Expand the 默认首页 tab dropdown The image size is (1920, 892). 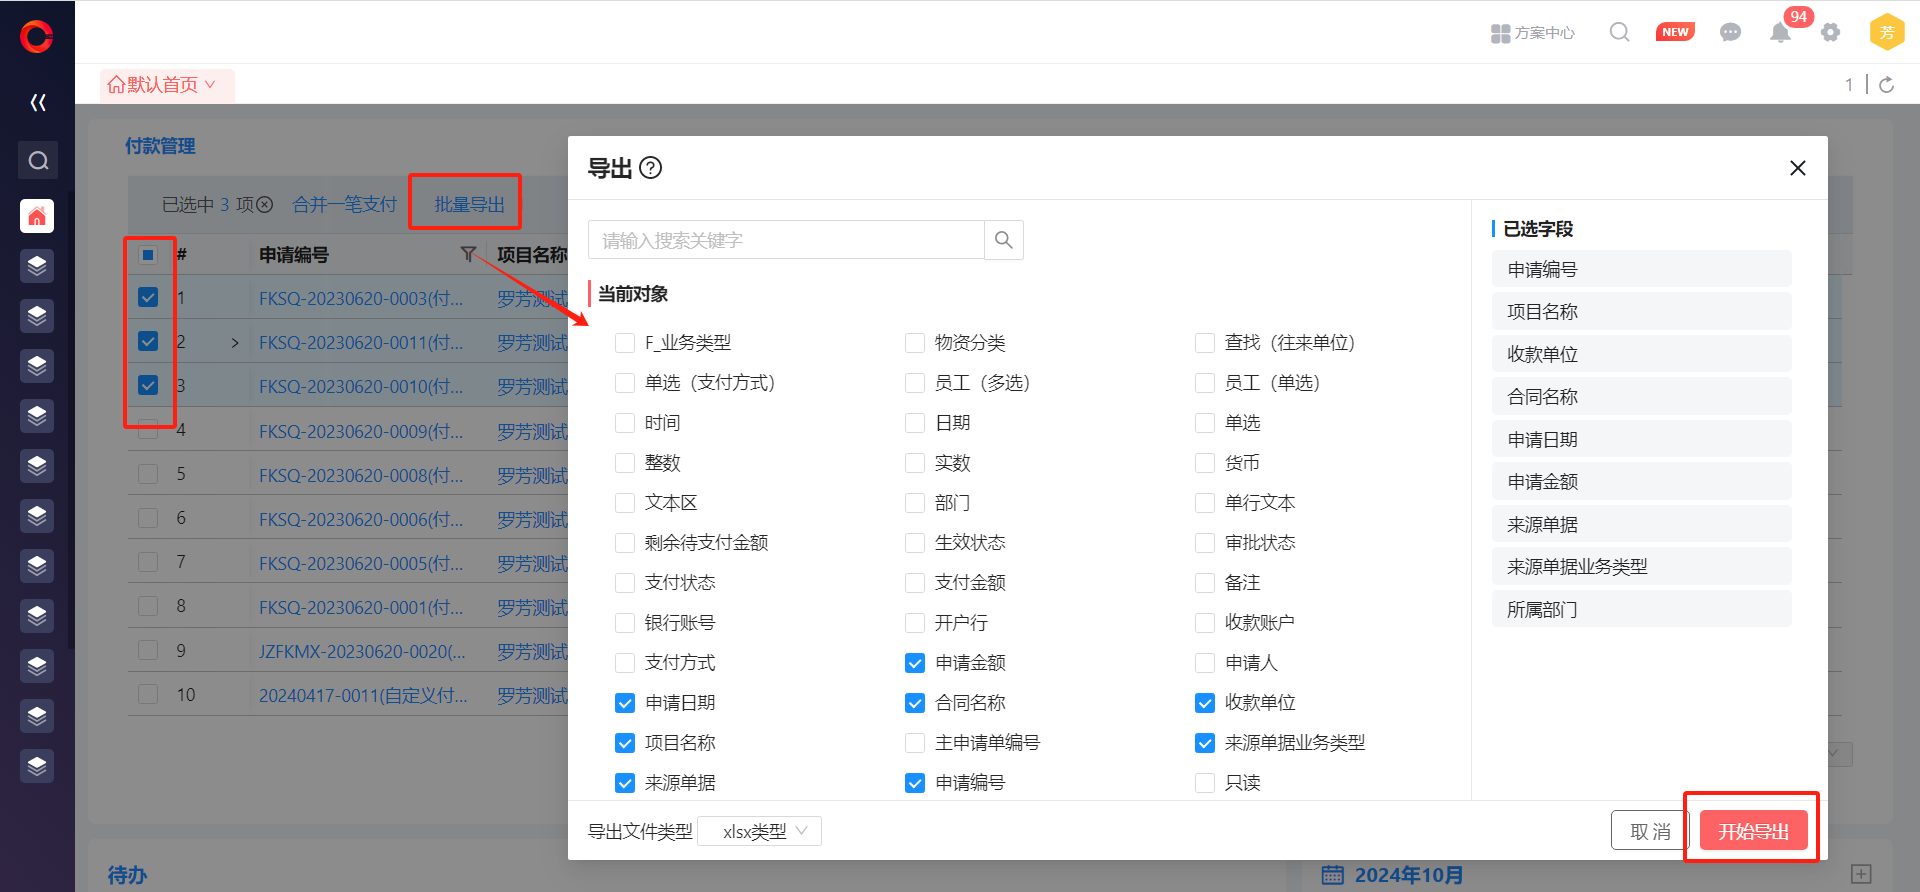point(210,85)
